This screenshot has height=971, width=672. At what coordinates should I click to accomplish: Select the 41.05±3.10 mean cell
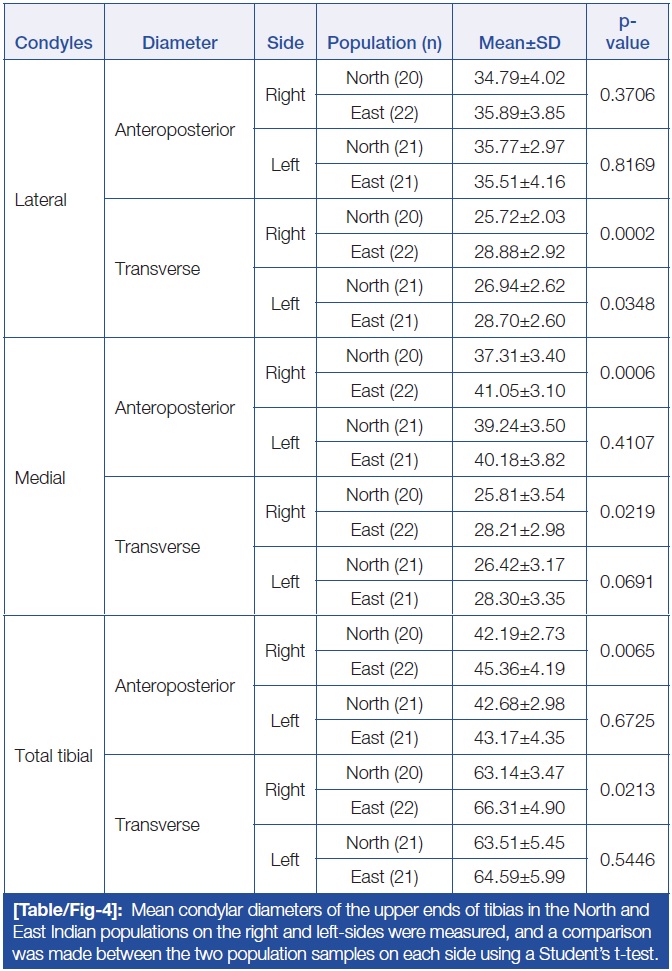tap(519, 391)
